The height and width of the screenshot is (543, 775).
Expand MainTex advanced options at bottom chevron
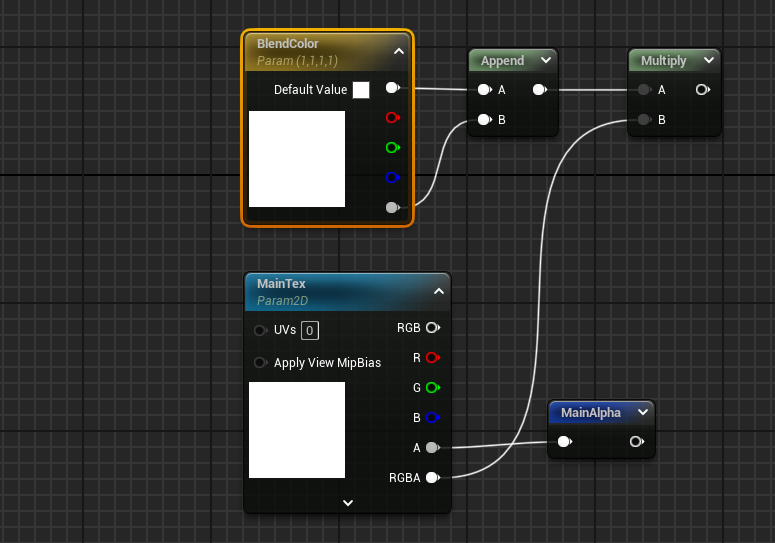tap(347, 502)
